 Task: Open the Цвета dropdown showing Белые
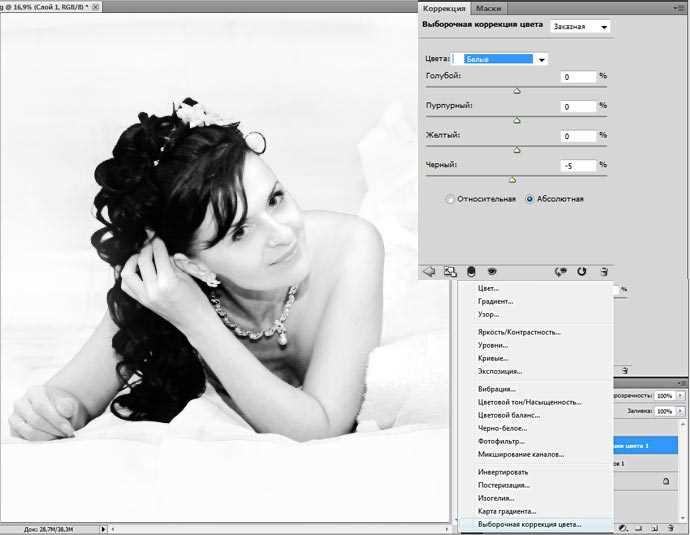[500, 59]
